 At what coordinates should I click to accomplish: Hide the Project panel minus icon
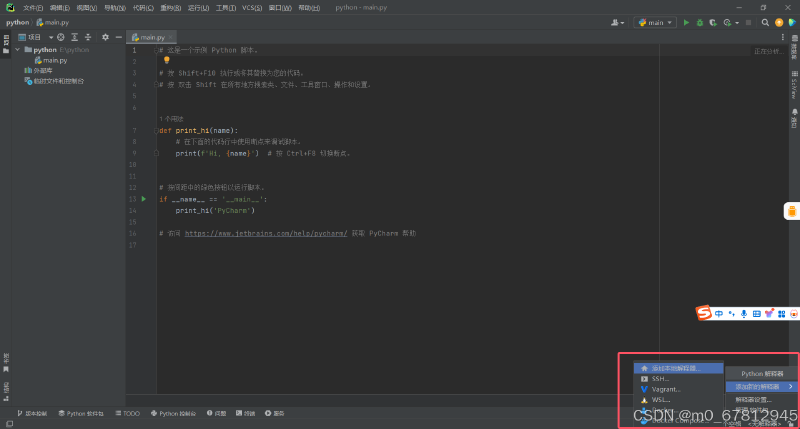point(118,37)
